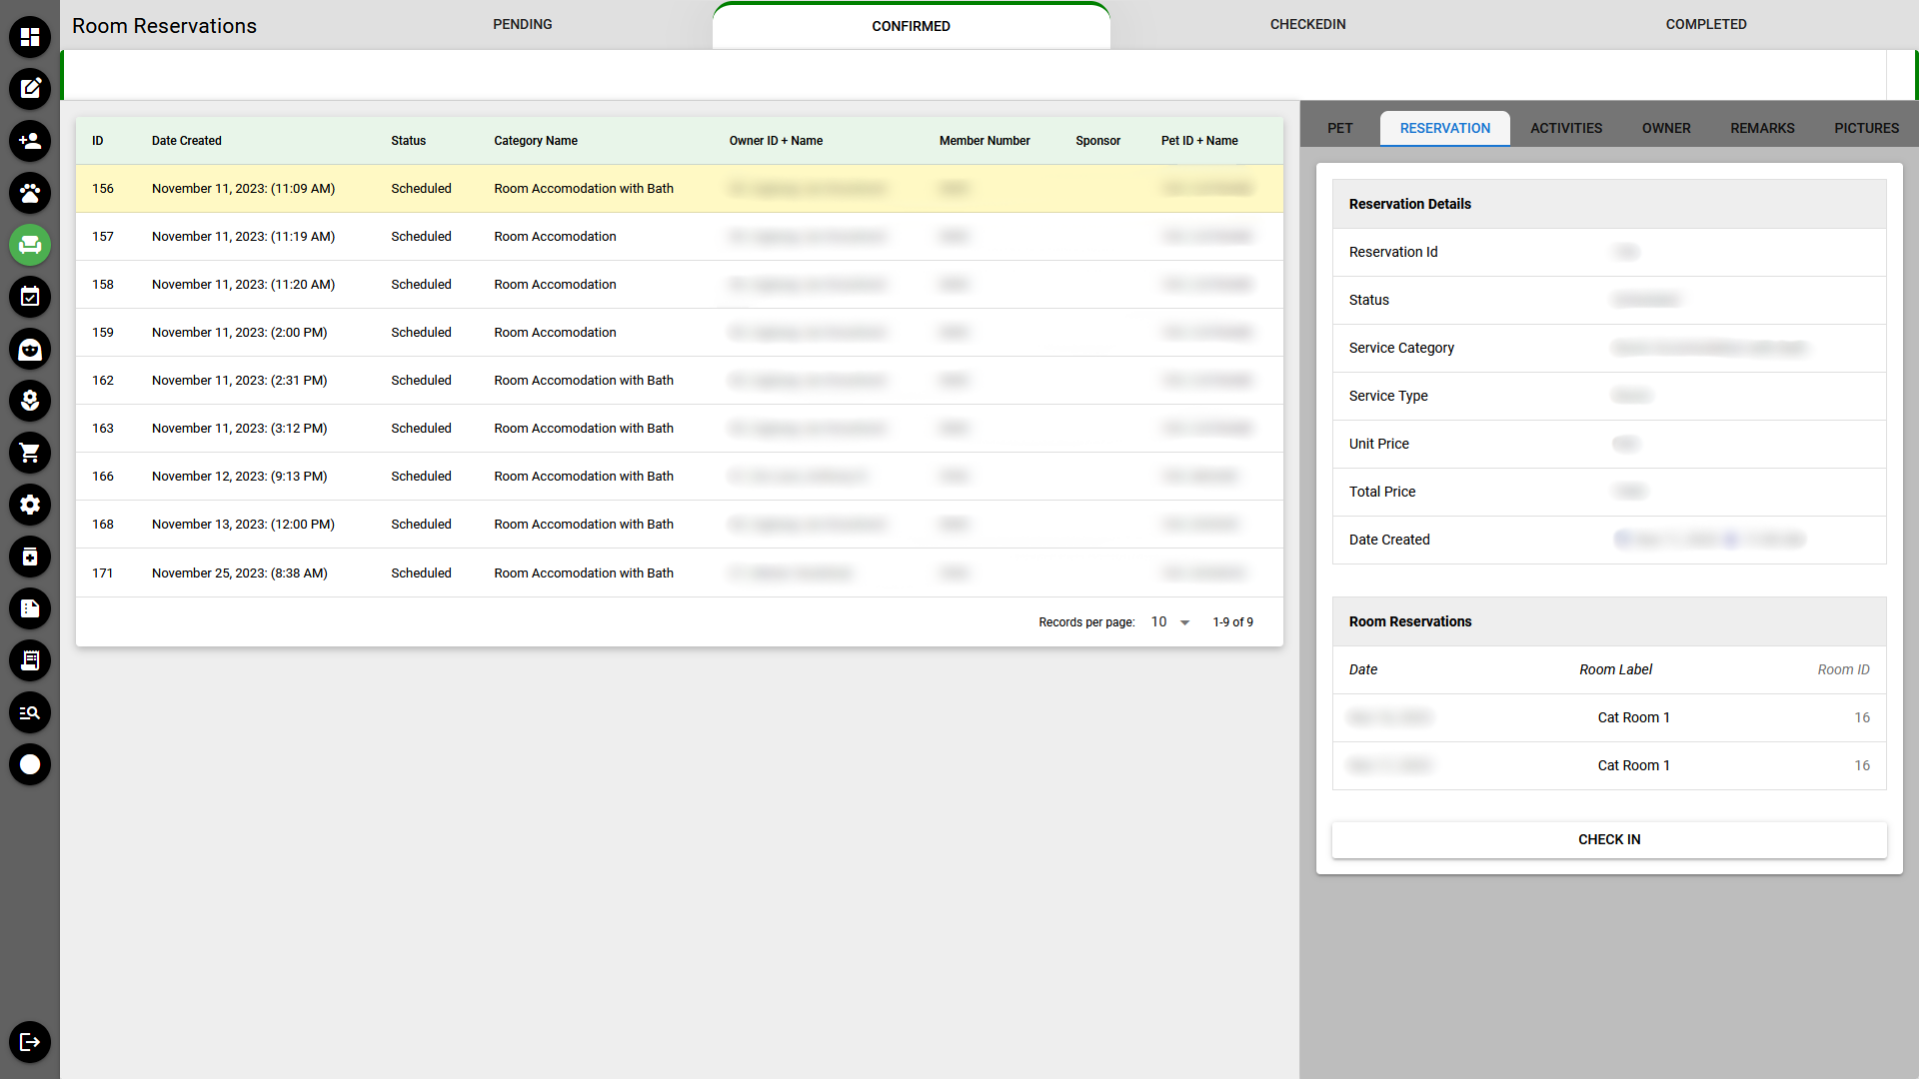Open the PICTURES detail tab

1865,128
